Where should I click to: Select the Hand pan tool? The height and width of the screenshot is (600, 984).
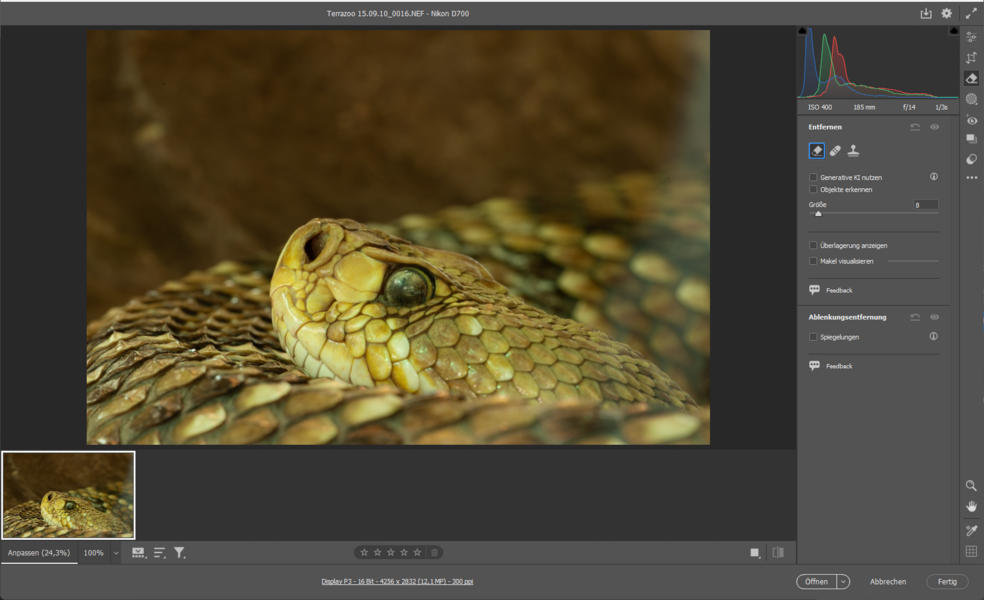pyautogui.click(x=971, y=507)
